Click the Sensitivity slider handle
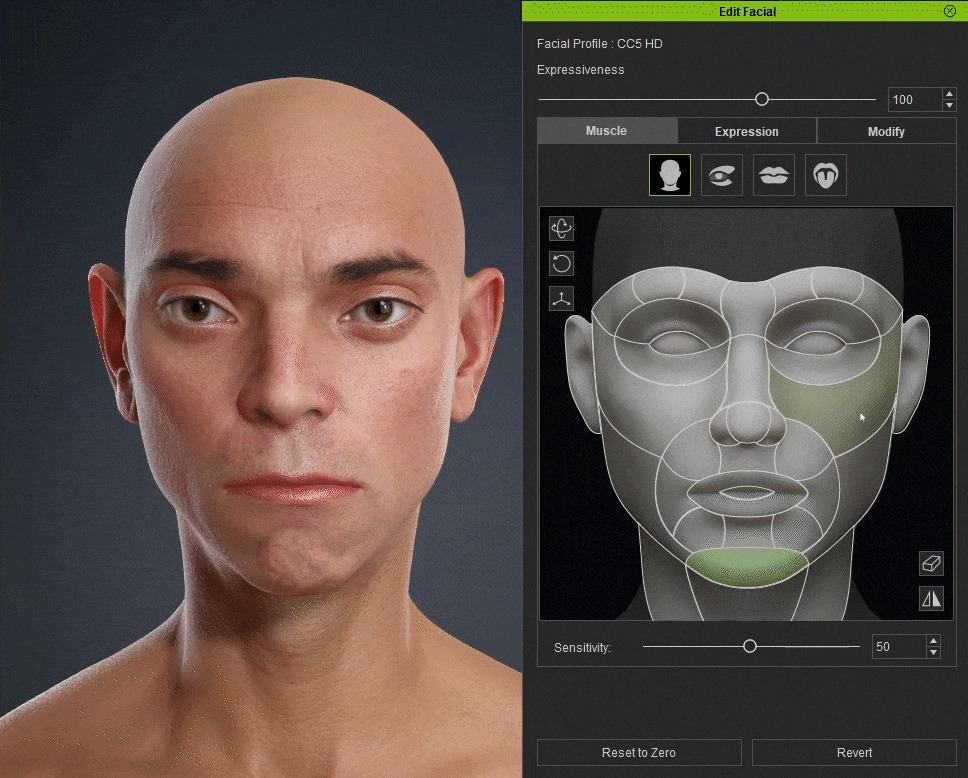The width and height of the screenshot is (968, 778). (x=749, y=646)
